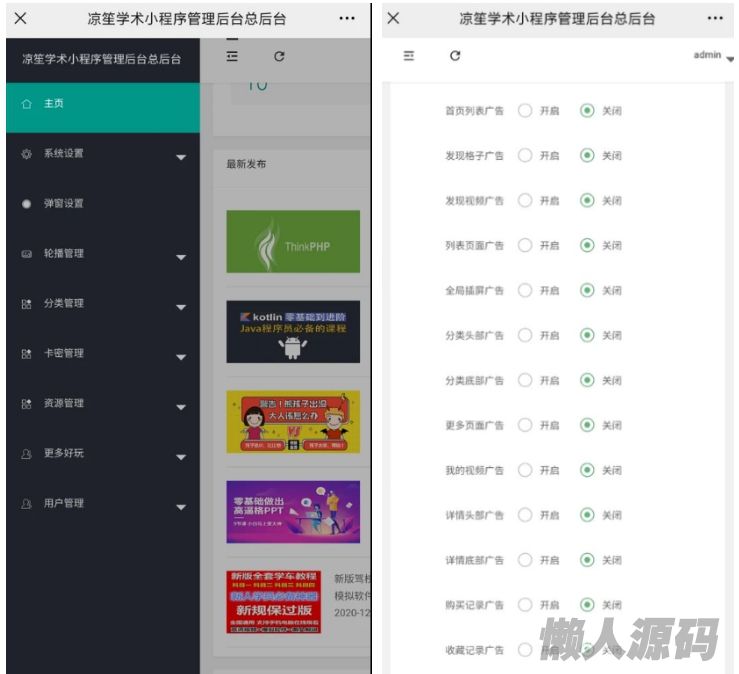Image resolution: width=739 pixels, height=674 pixels.
Task: Open the 资源管理 menu item
Action: pos(103,403)
